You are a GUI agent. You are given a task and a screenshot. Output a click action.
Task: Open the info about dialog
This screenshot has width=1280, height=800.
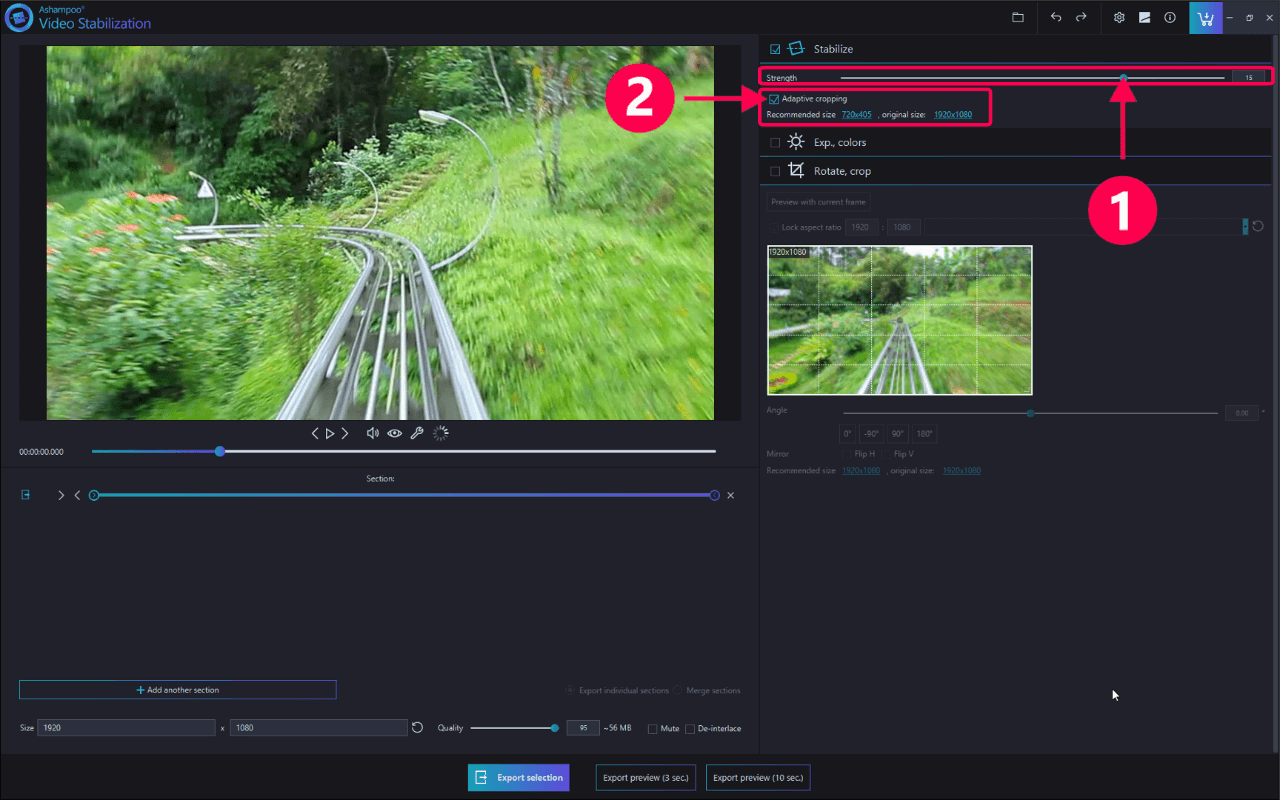click(x=1170, y=18)
